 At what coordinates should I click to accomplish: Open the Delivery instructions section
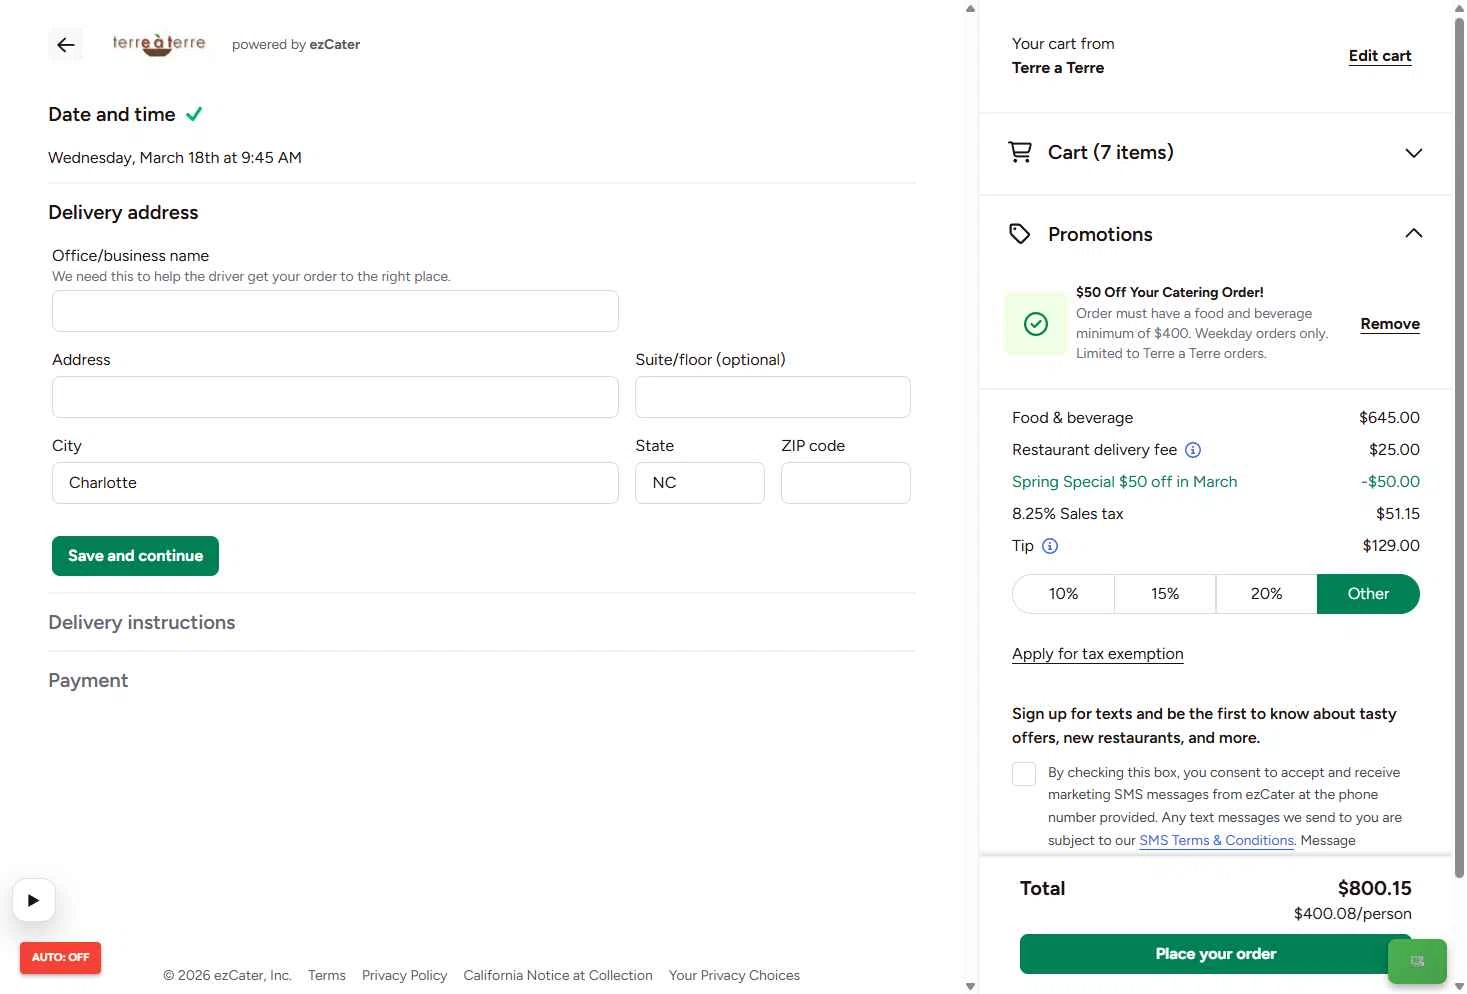142,622
